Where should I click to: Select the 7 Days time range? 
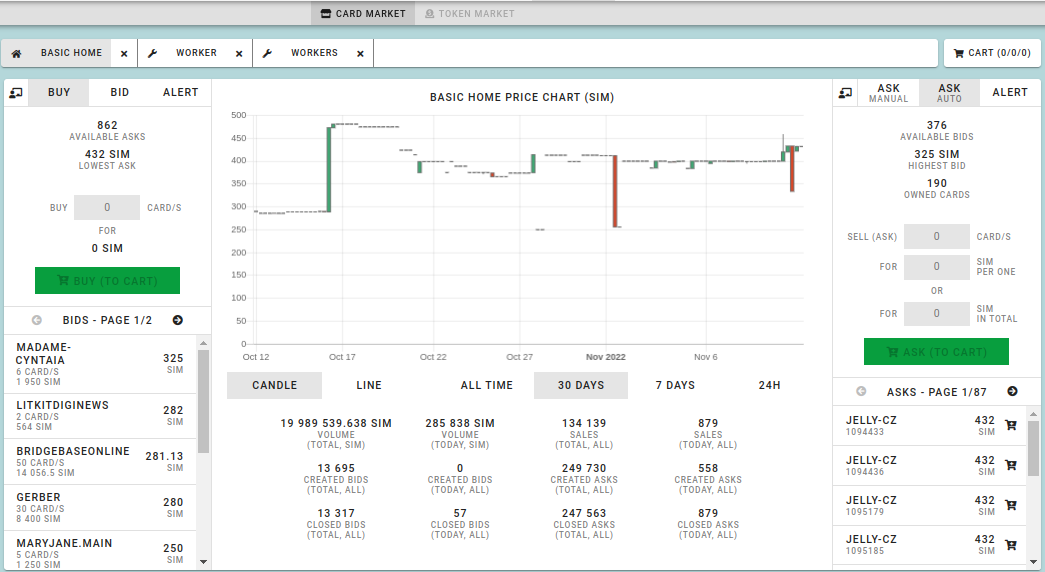pyautogui.click(x=675, y=385)
